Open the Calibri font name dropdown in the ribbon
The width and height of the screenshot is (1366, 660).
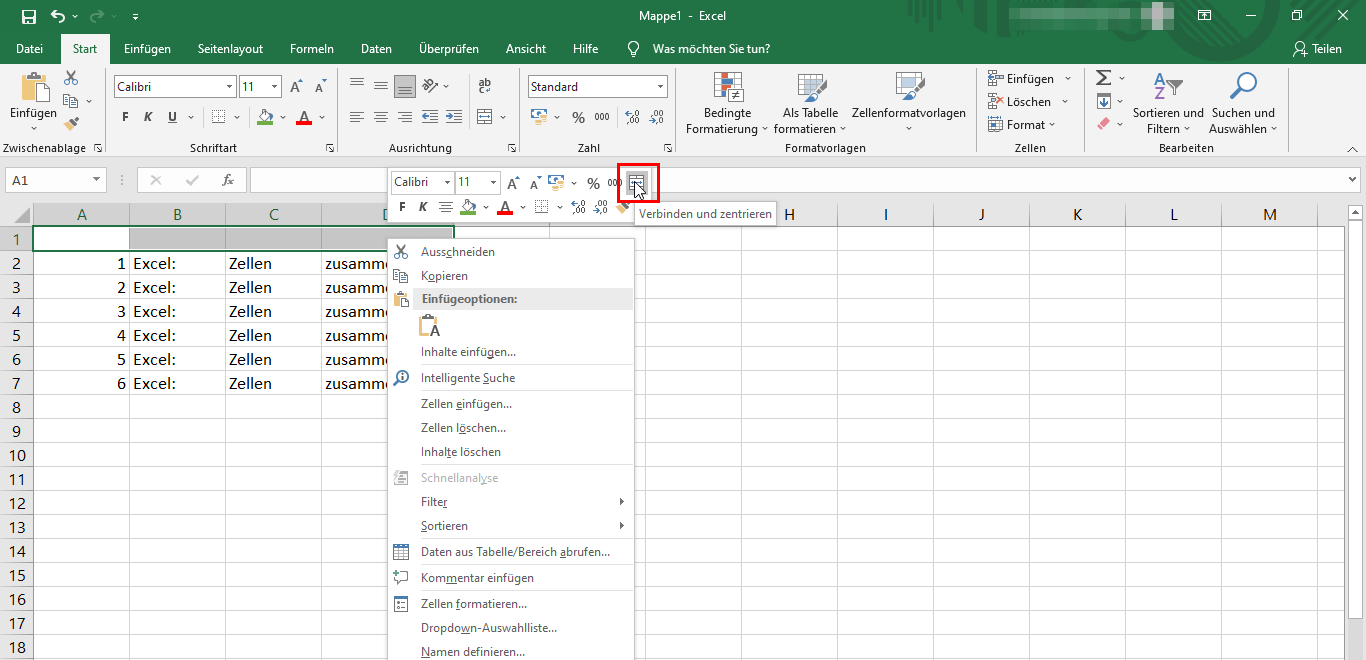(230, 87)
